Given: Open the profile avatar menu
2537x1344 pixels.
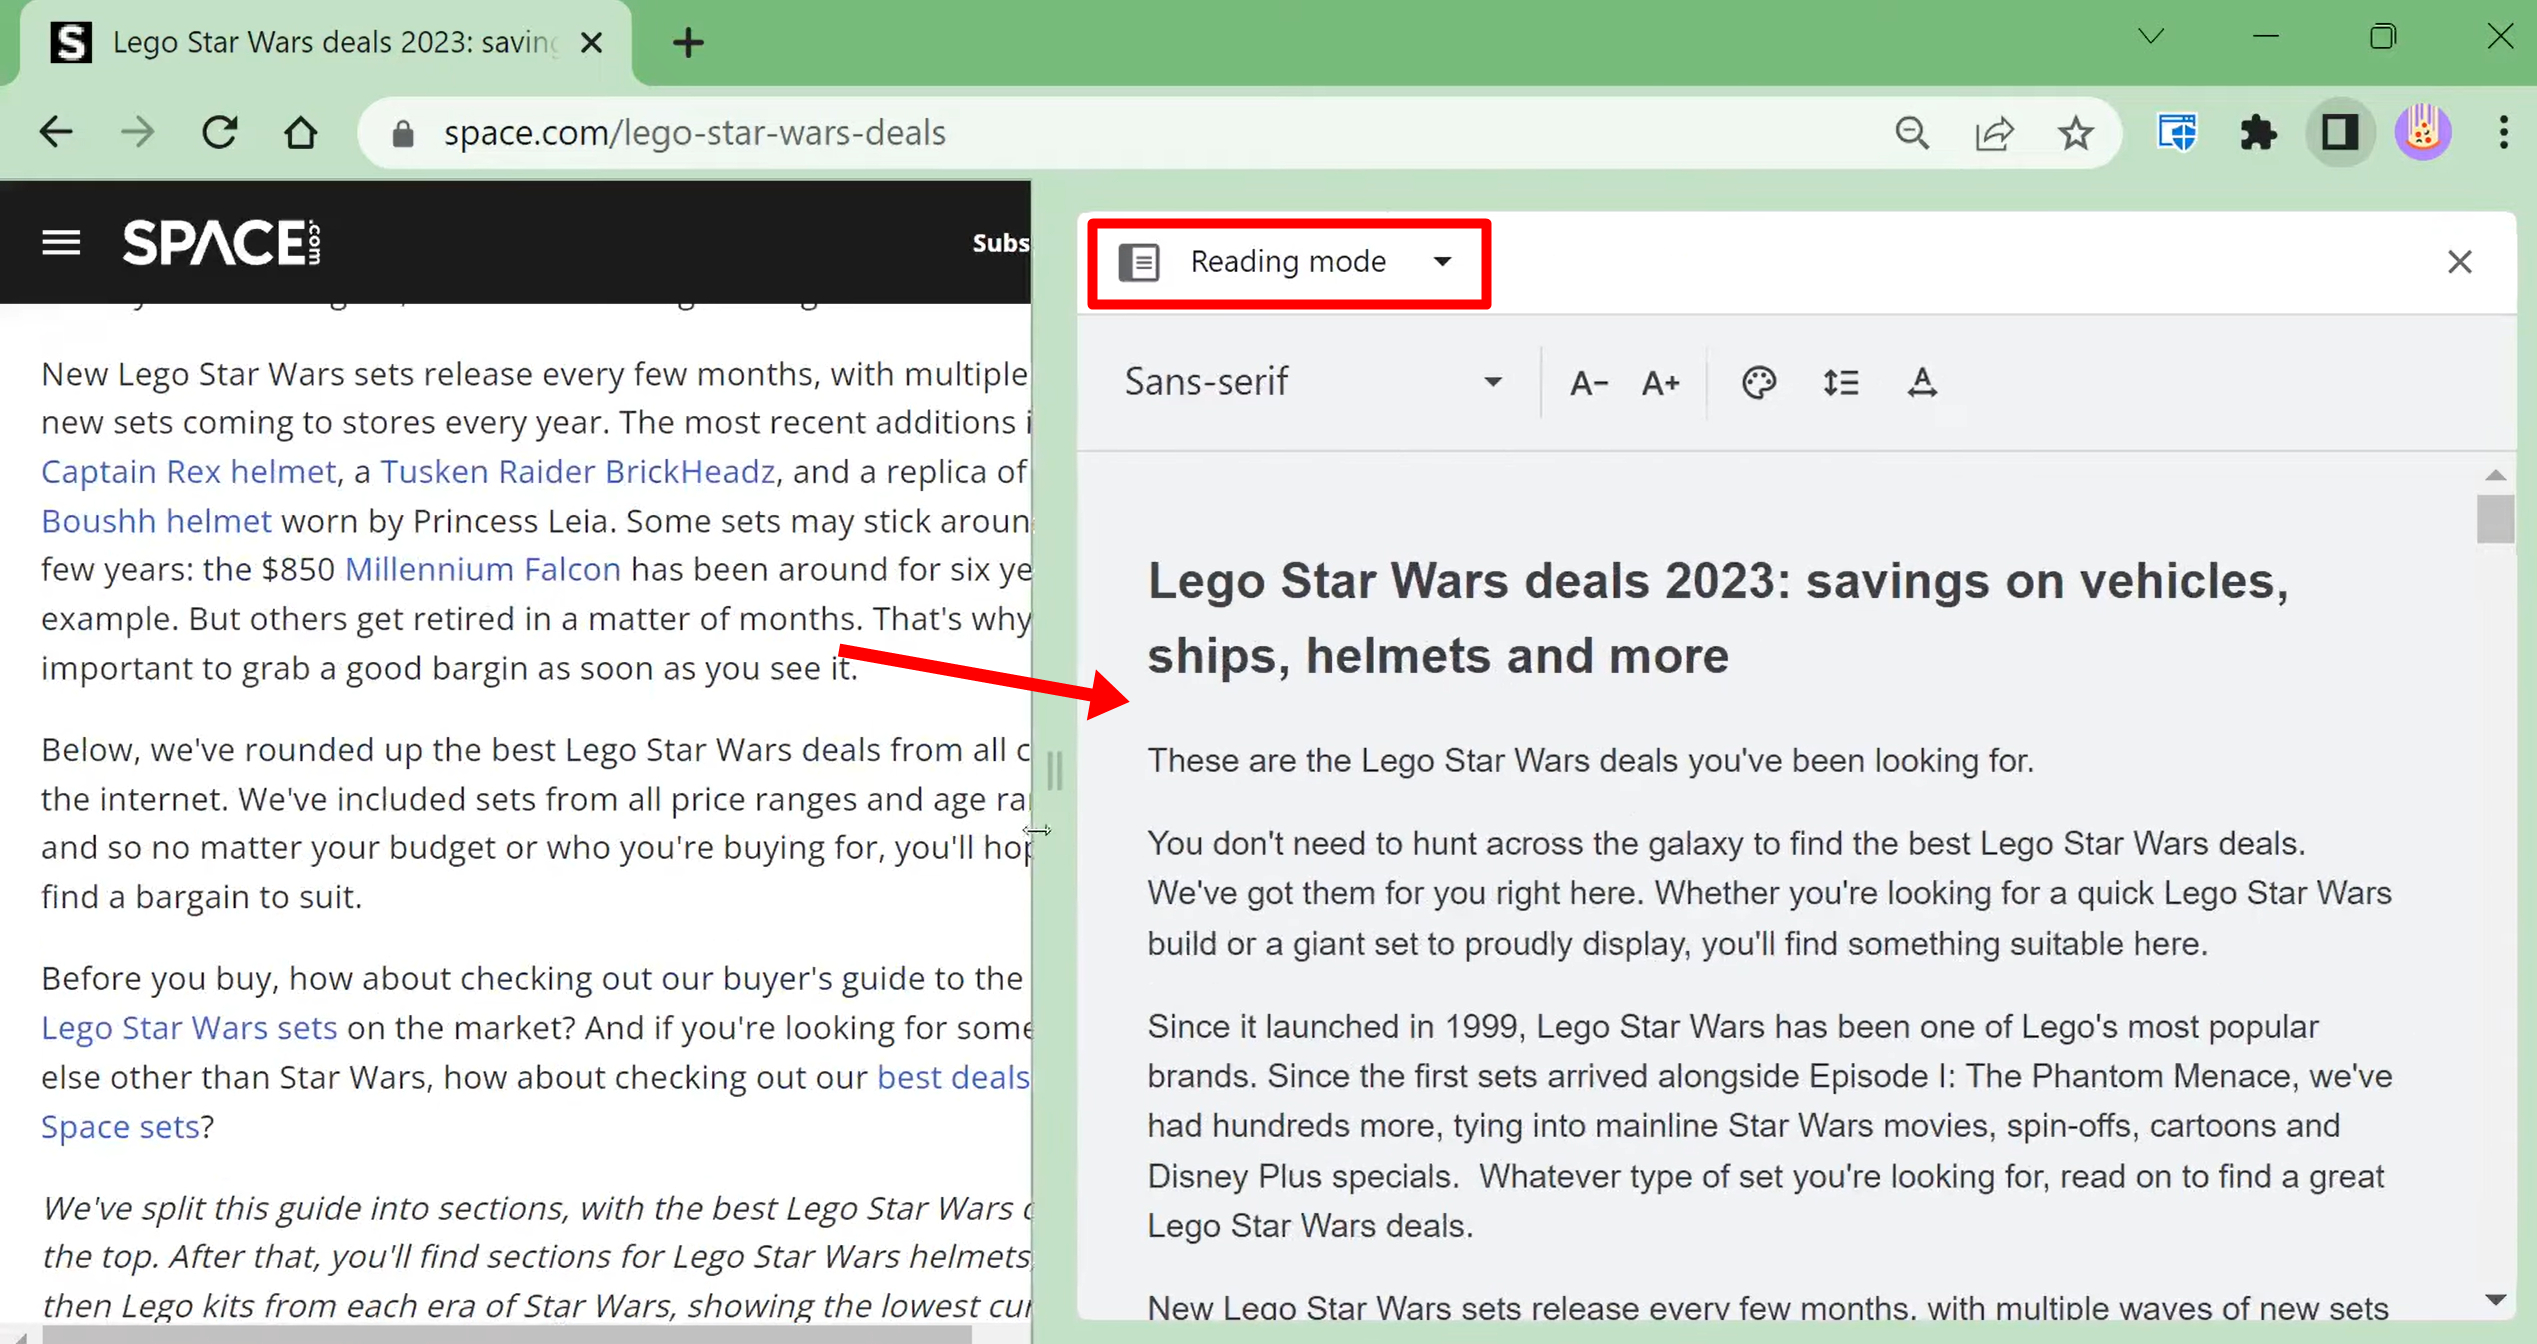Looking at the screenshot, I should click(x=2422, y=132).
